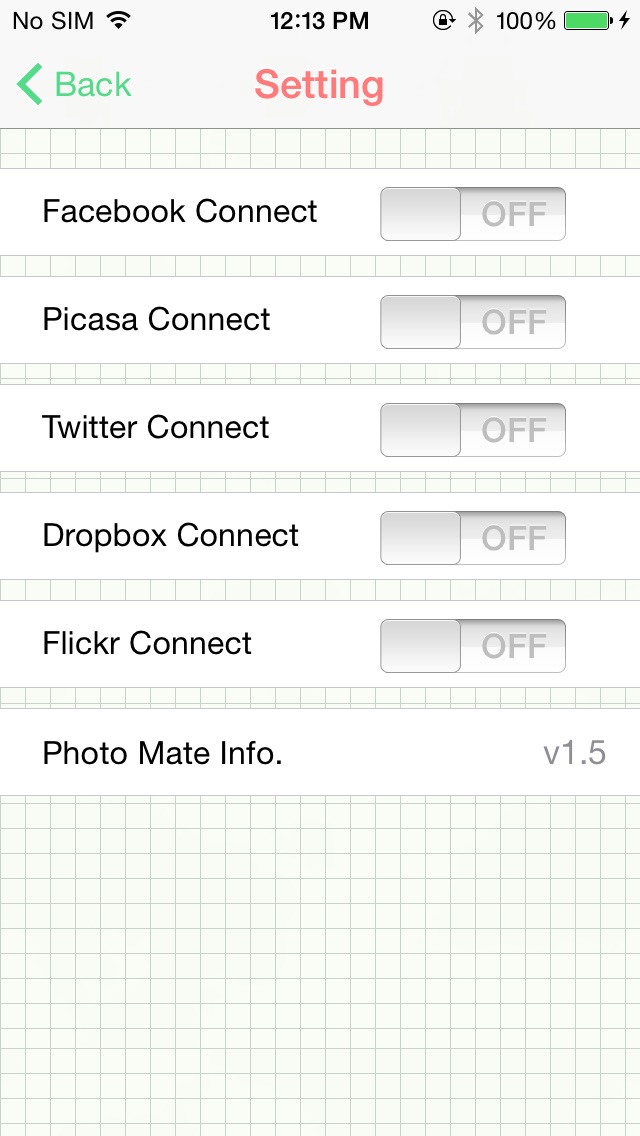
Task: Switch on Dropbox Connect
Action: click(x=473, y=538)
